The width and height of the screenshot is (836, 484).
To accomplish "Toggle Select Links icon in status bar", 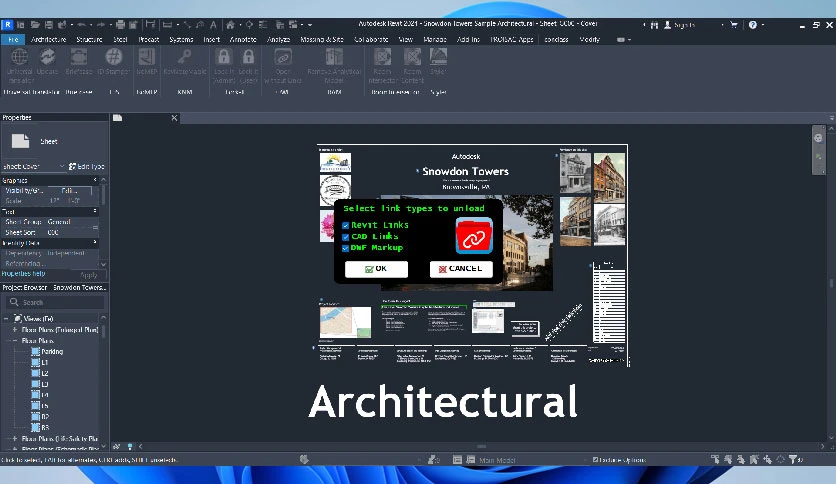I will coord(715,459).
